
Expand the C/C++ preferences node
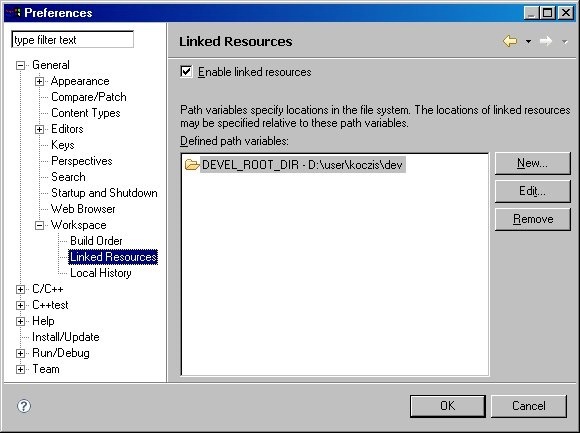[x=21, y=289]
